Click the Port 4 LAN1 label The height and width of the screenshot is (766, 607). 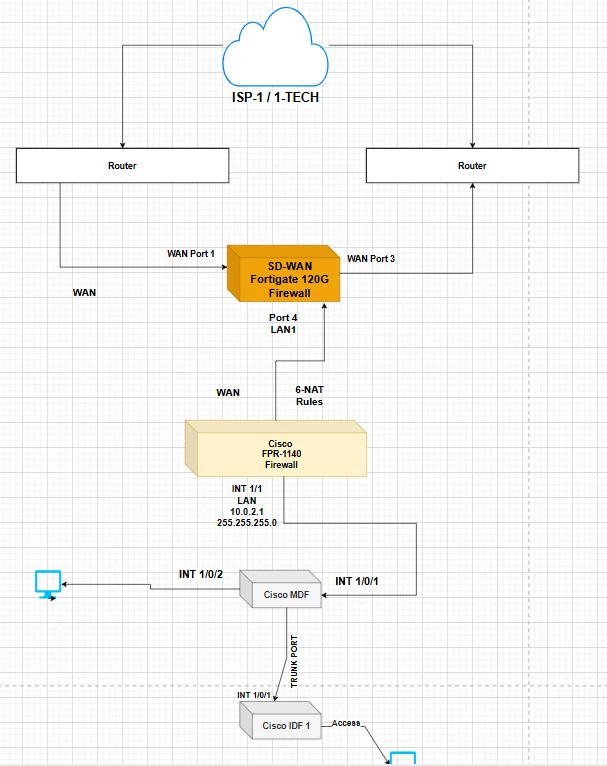tap(283, 323)
